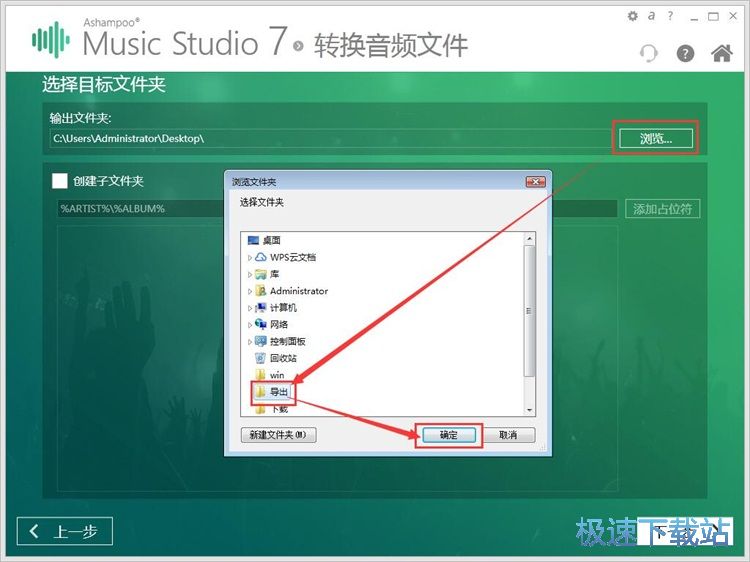750x562 pixels.
Task: Select the 库 label in tree
Action: [x=275, y=274]
